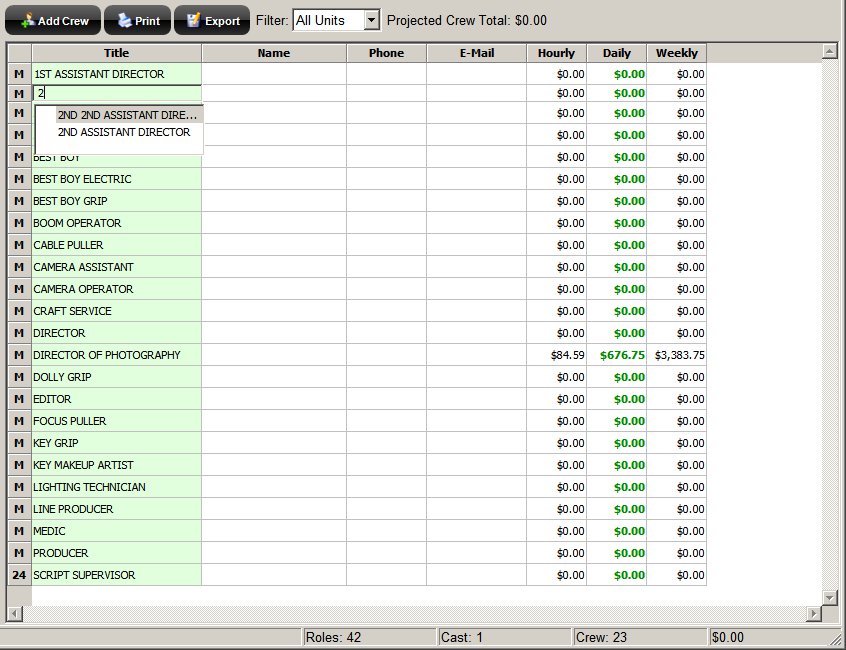Click the horizontal scrollbar right arrow
The image size is (846, 650).
[814, 613]
